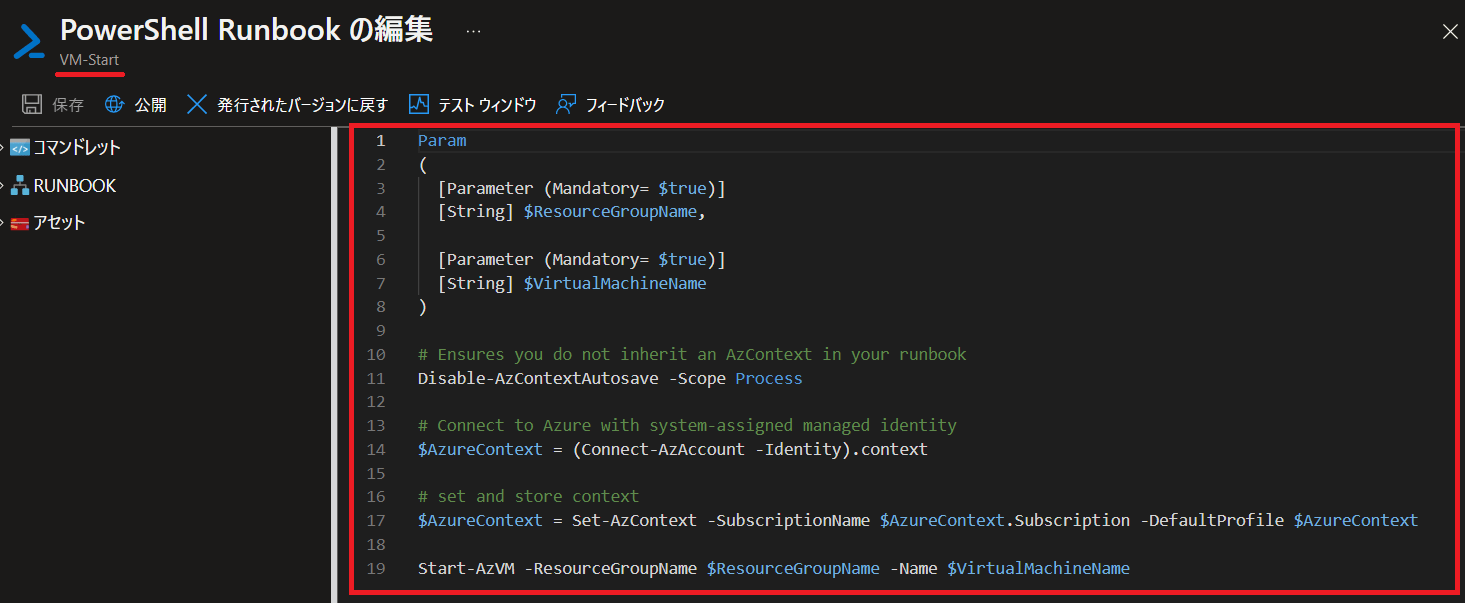Click the X icon to revert version
Image resolution: width=1465 pixels, height=603 pixels.
[x=197, y=104]
